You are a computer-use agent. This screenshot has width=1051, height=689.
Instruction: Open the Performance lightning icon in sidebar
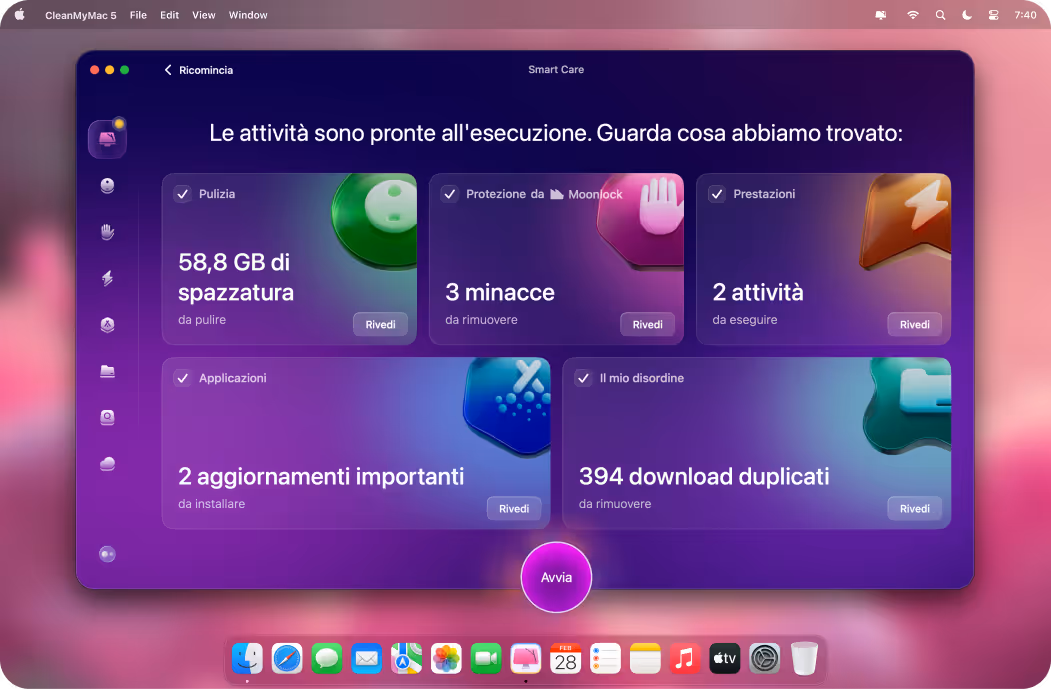(107, 278)
